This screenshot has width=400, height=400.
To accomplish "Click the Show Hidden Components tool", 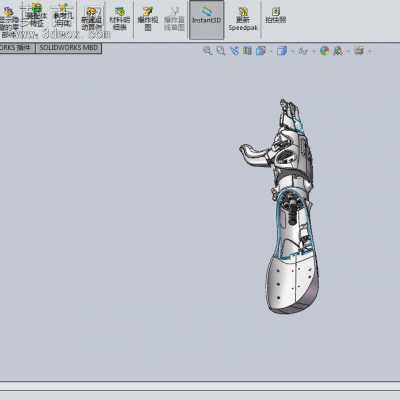I will [x=9, y=21].
